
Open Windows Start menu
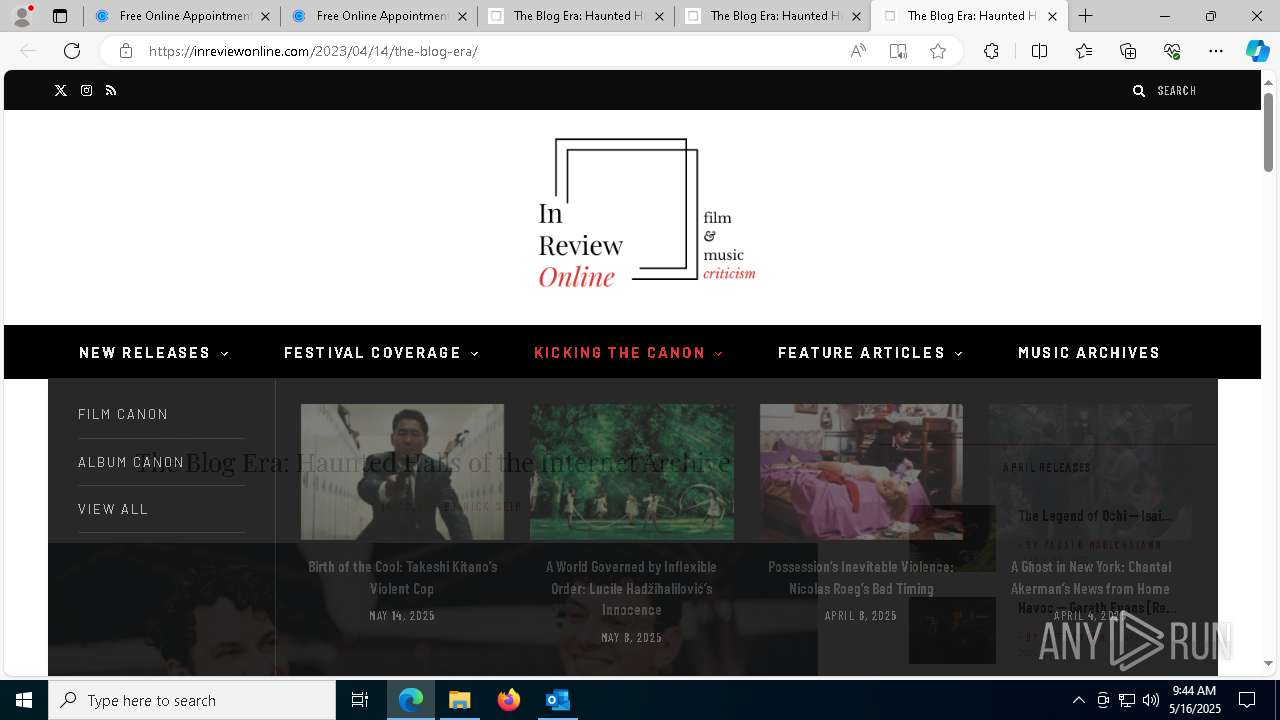tap(24, 700)
